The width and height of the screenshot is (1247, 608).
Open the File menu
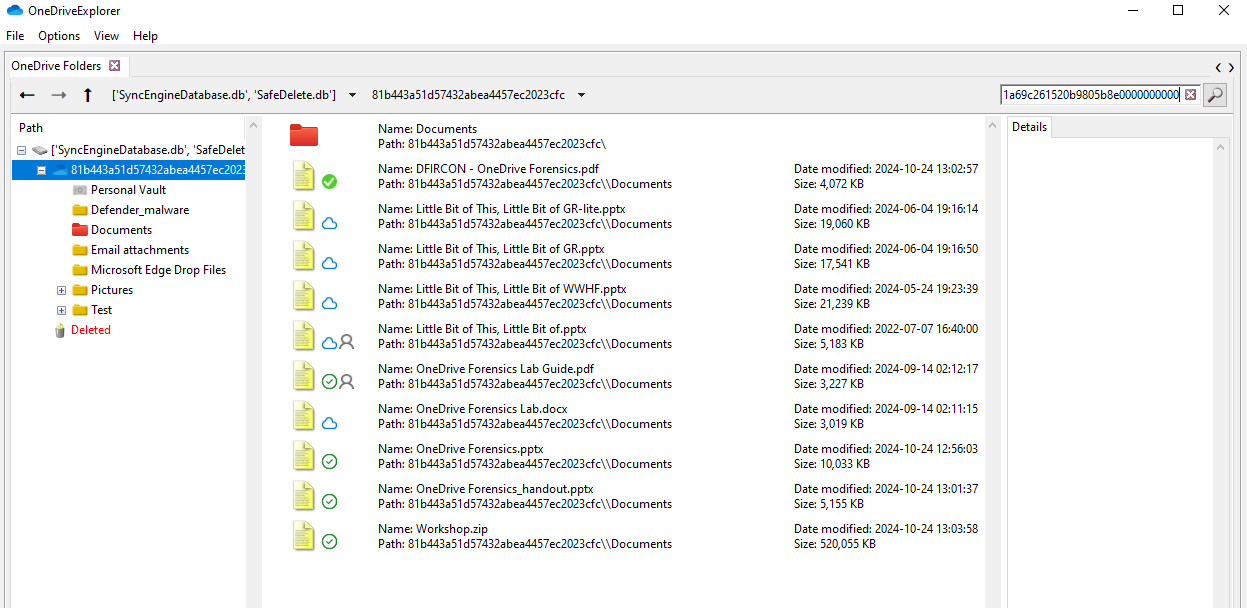pyautogui.click(x=15, y=36)
